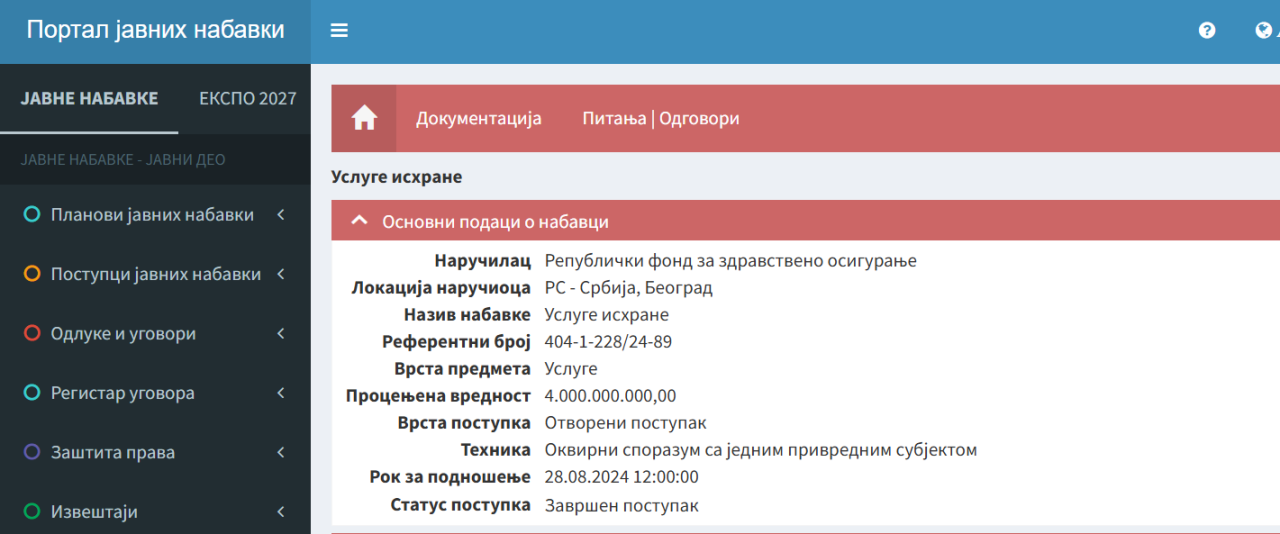
Task: Open the Документација tab
Action: click(x=479, y=118)
